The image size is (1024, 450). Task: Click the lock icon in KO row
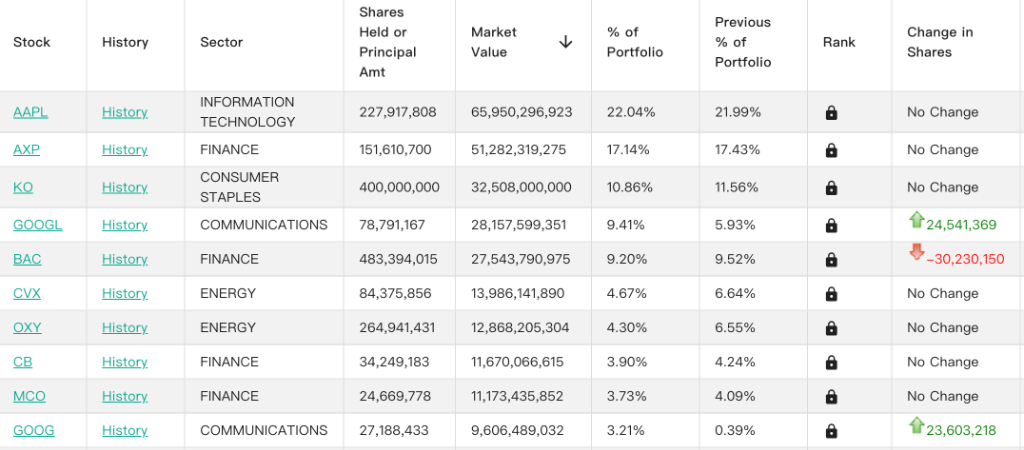click(x=831, y=188)
